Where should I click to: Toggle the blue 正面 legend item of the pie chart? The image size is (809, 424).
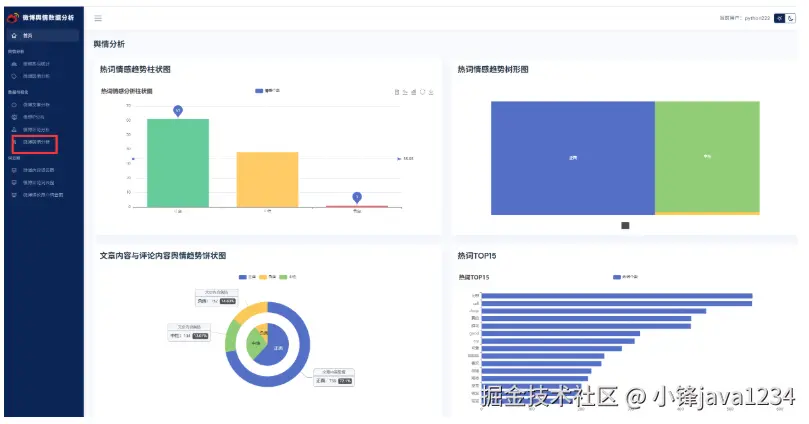[247, 277]
